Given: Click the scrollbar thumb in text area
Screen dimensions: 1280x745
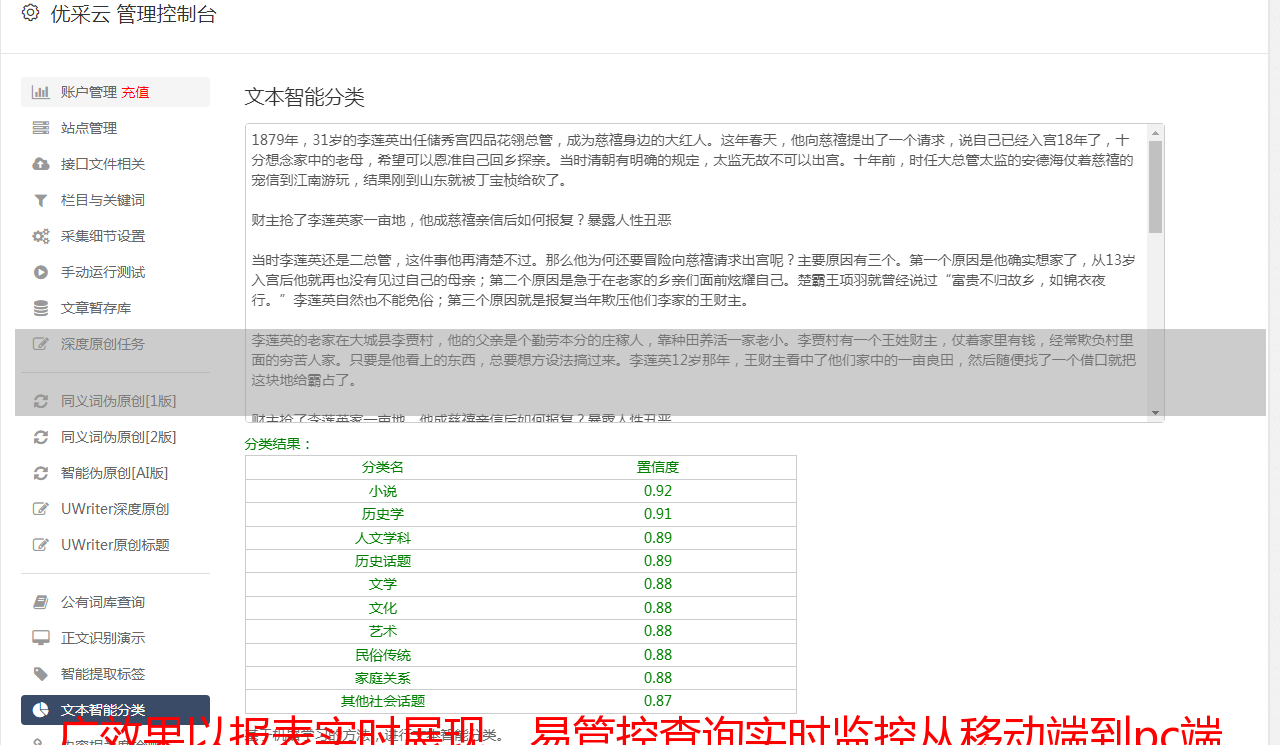Looking at the screenshot, I should pyautogui.click(x=1156, y=187).
